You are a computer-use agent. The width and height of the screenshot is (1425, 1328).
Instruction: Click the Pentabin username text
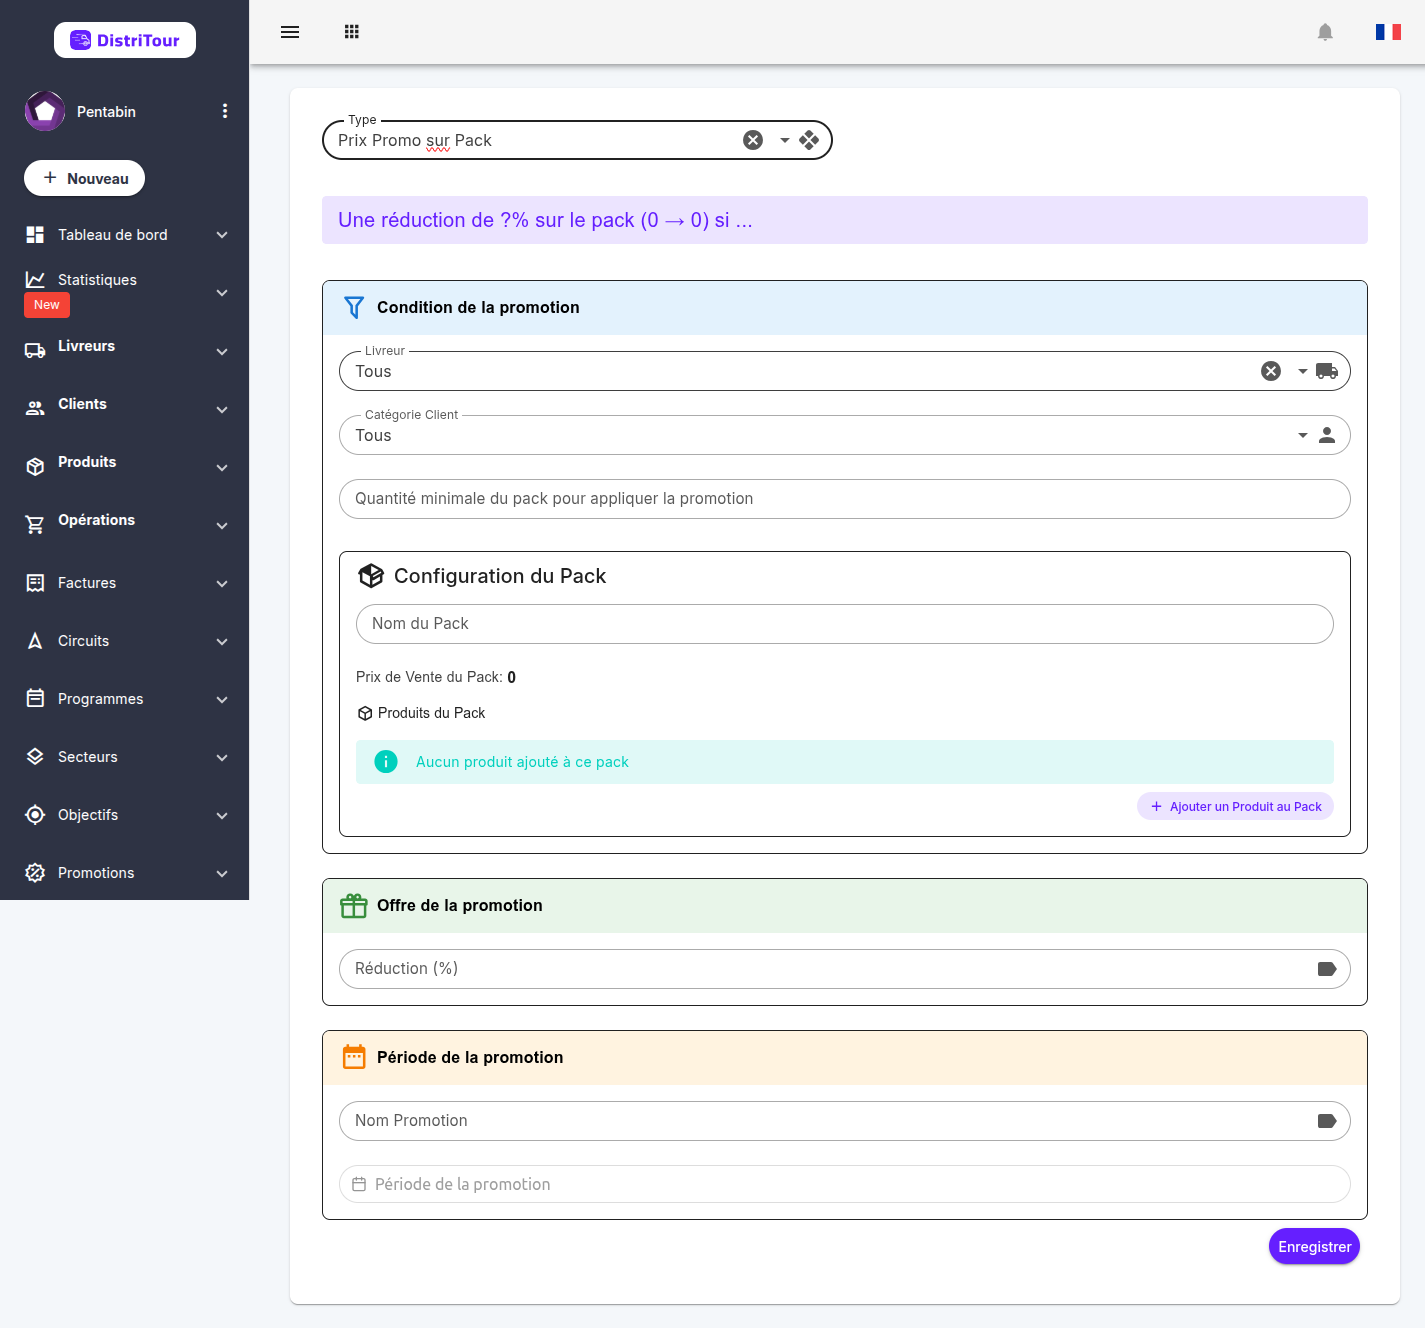[x=106, y=112]
